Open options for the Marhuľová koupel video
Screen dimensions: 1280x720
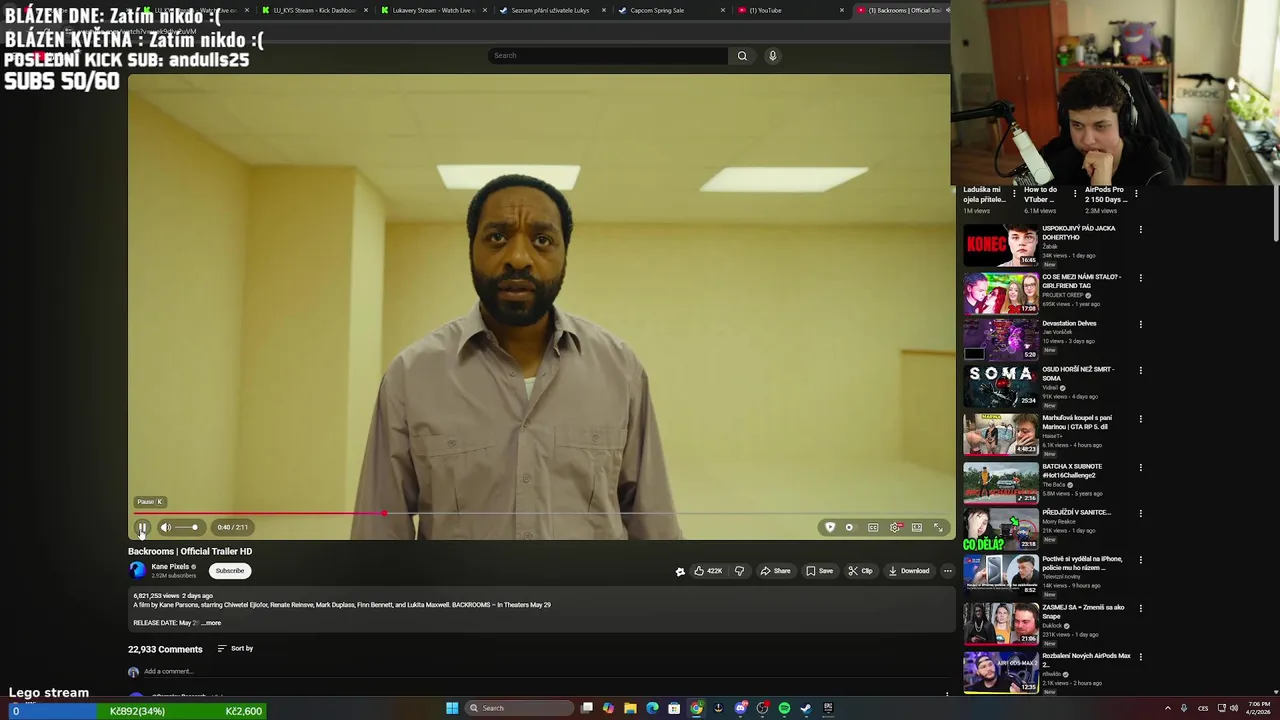coord(1140,419)
